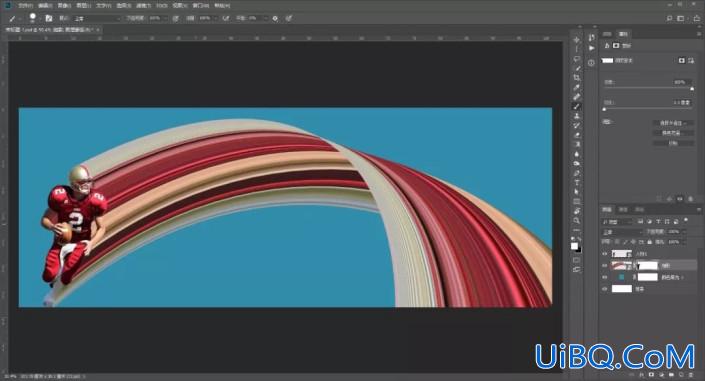Apply the mask icon
705x381 pixels.
[669, 198]
